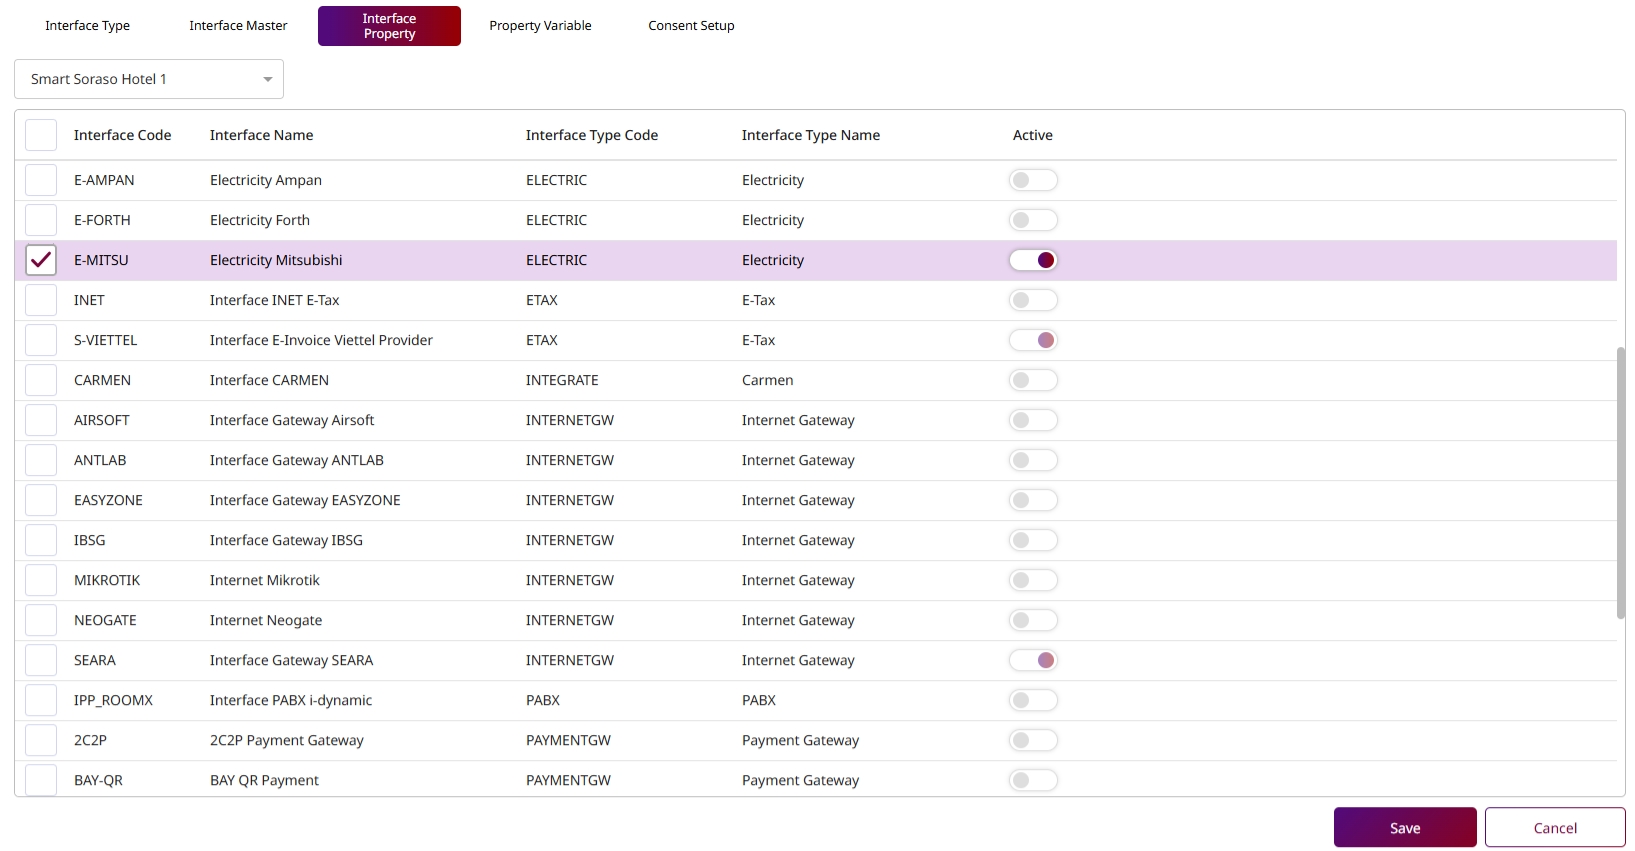1635x851 pixels.
Task: Click the Save button
Action: tap(1404, 828)
